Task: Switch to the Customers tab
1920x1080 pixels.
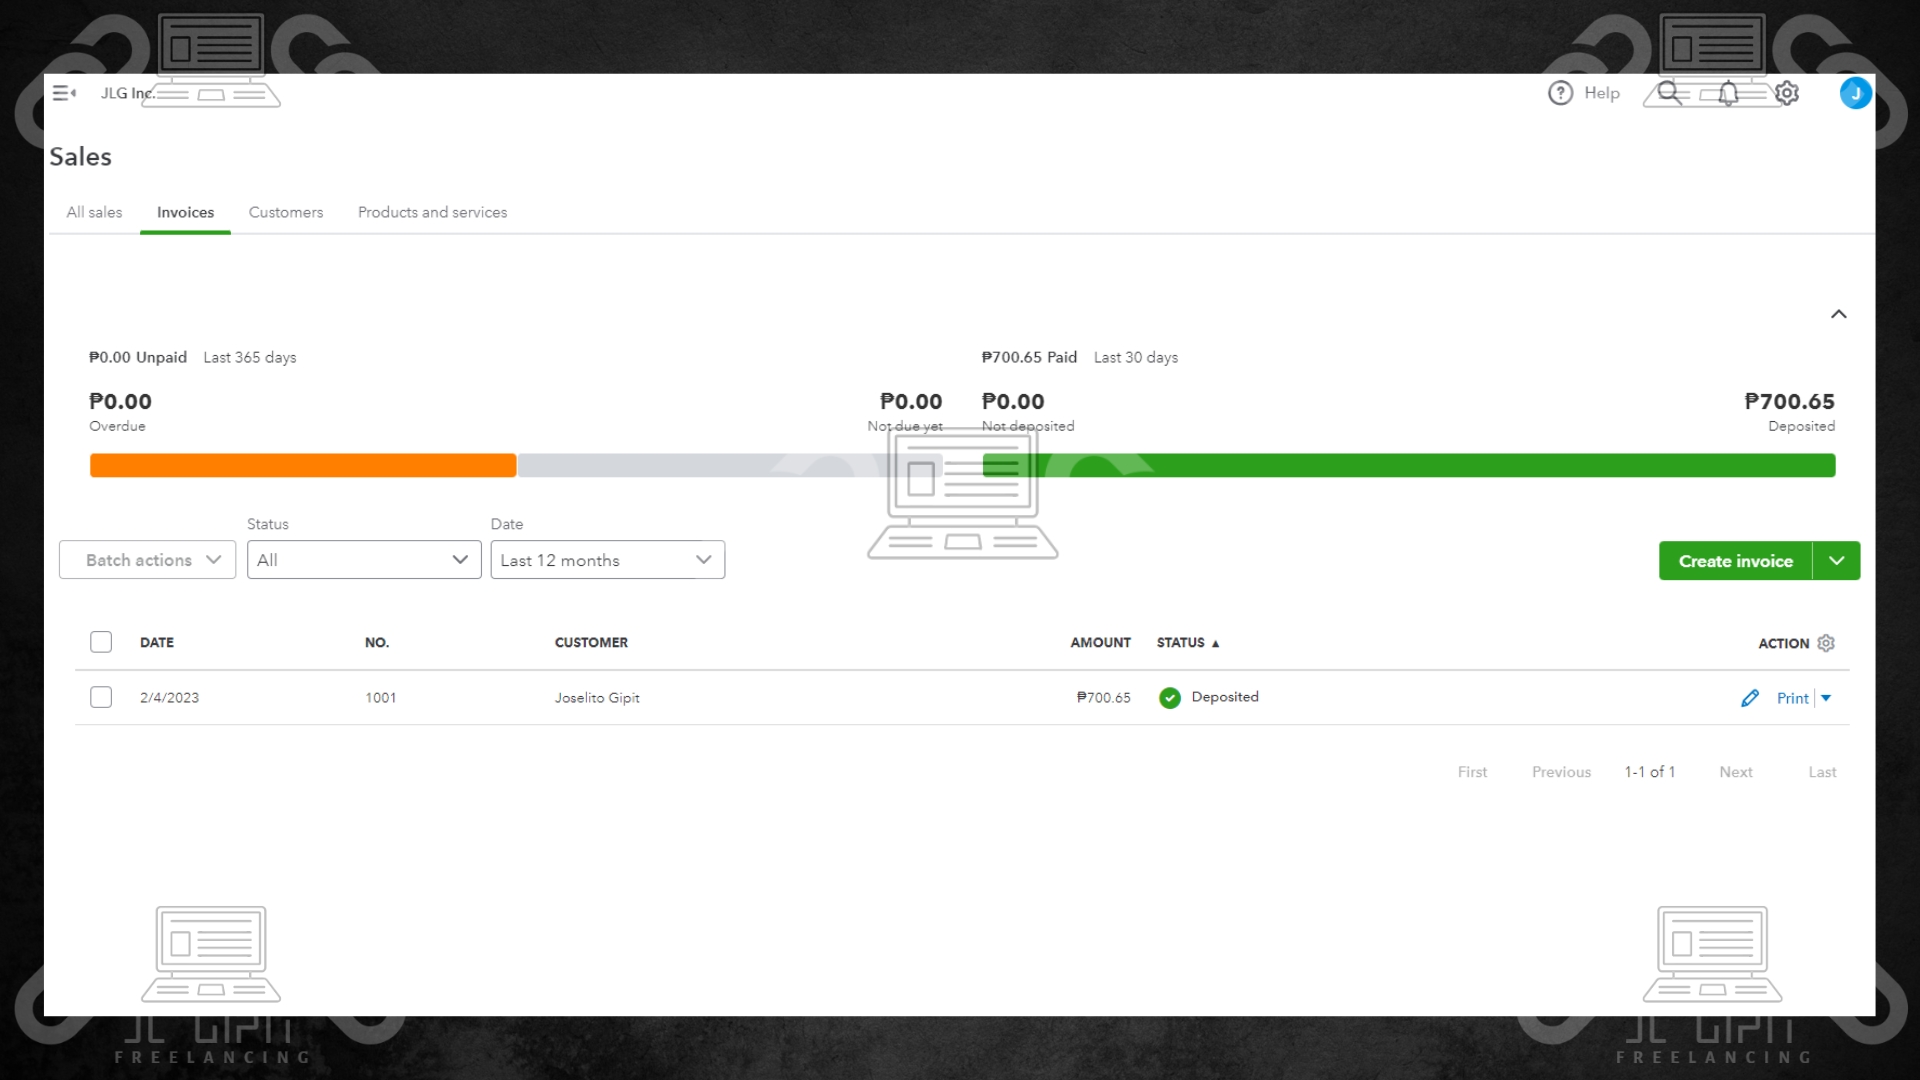Action: coord(286,212)
